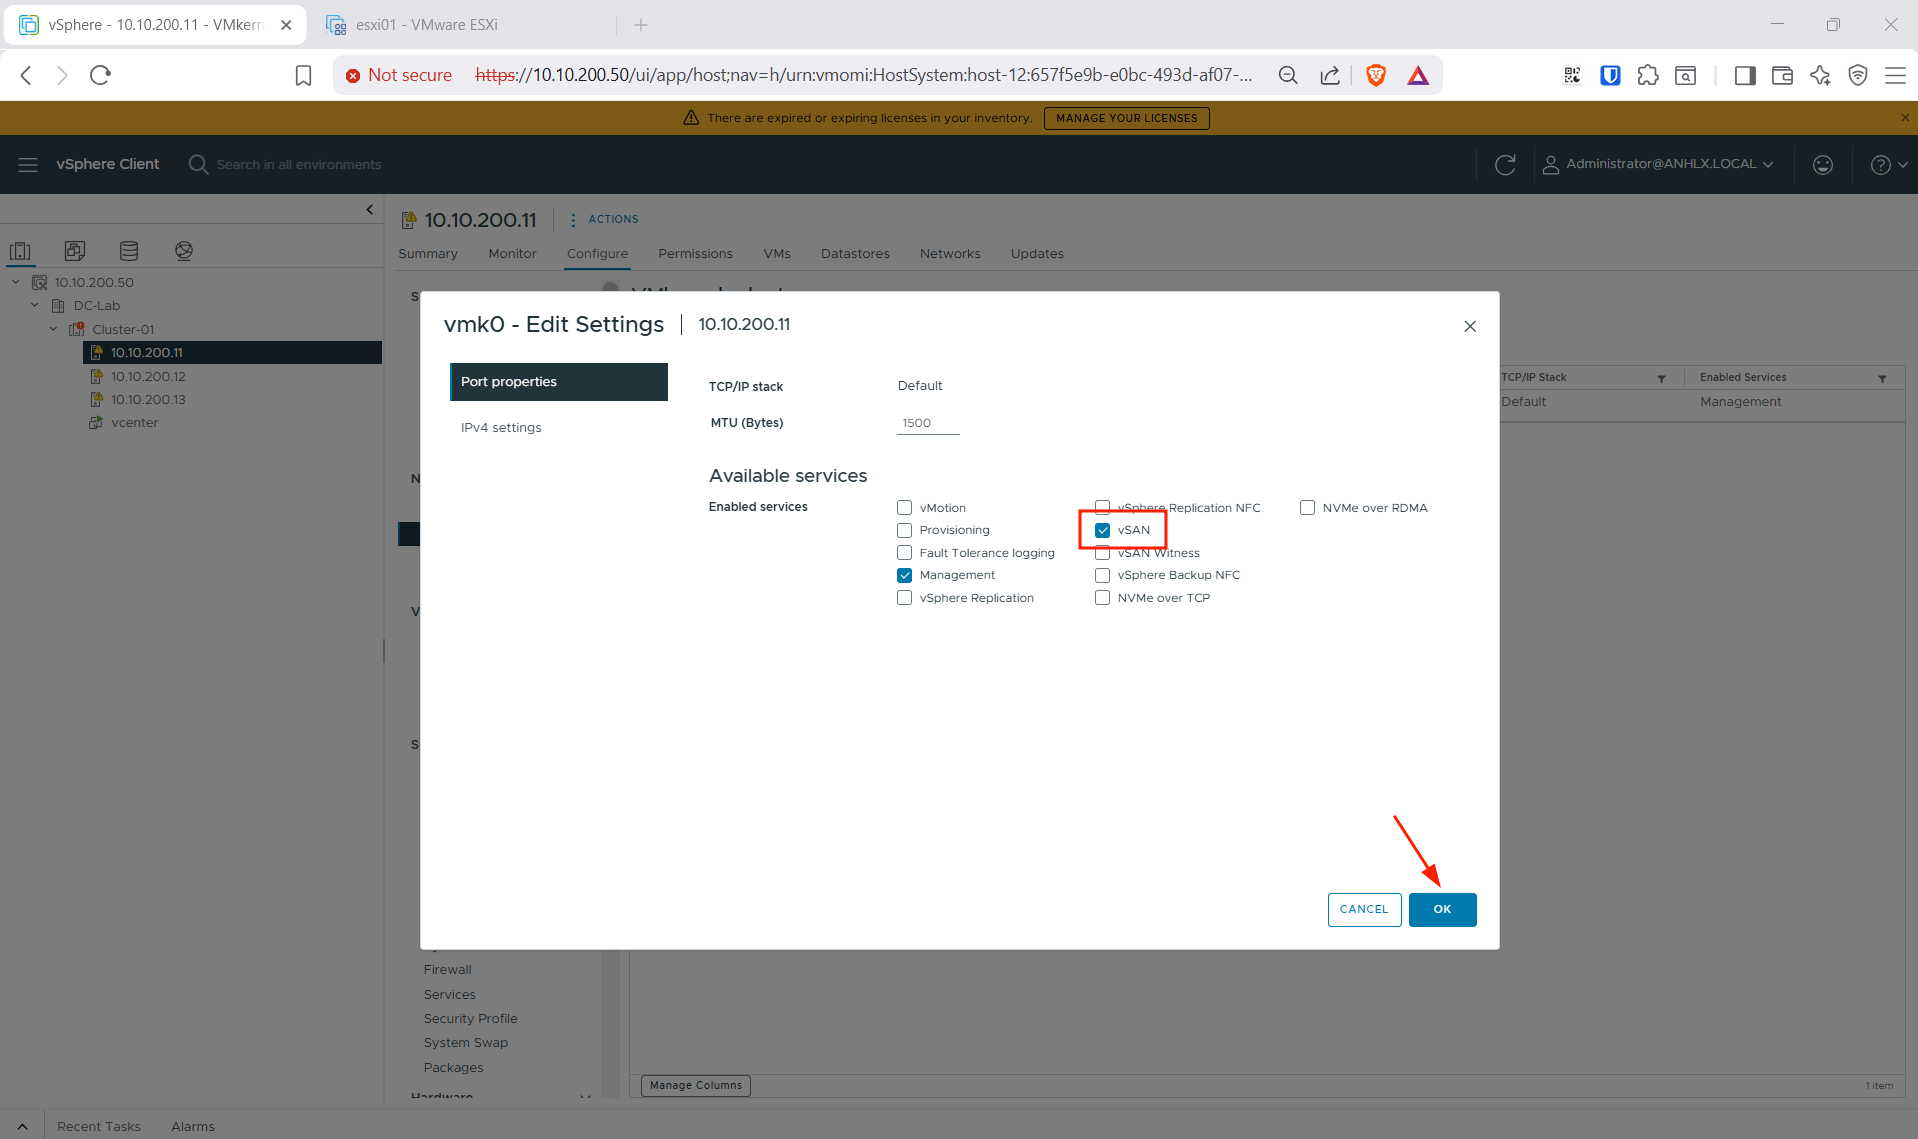Viewport: 1918px width, 1139px height.
Task: Select the Networking inventory icon
Action: click(x=184, y=251)
